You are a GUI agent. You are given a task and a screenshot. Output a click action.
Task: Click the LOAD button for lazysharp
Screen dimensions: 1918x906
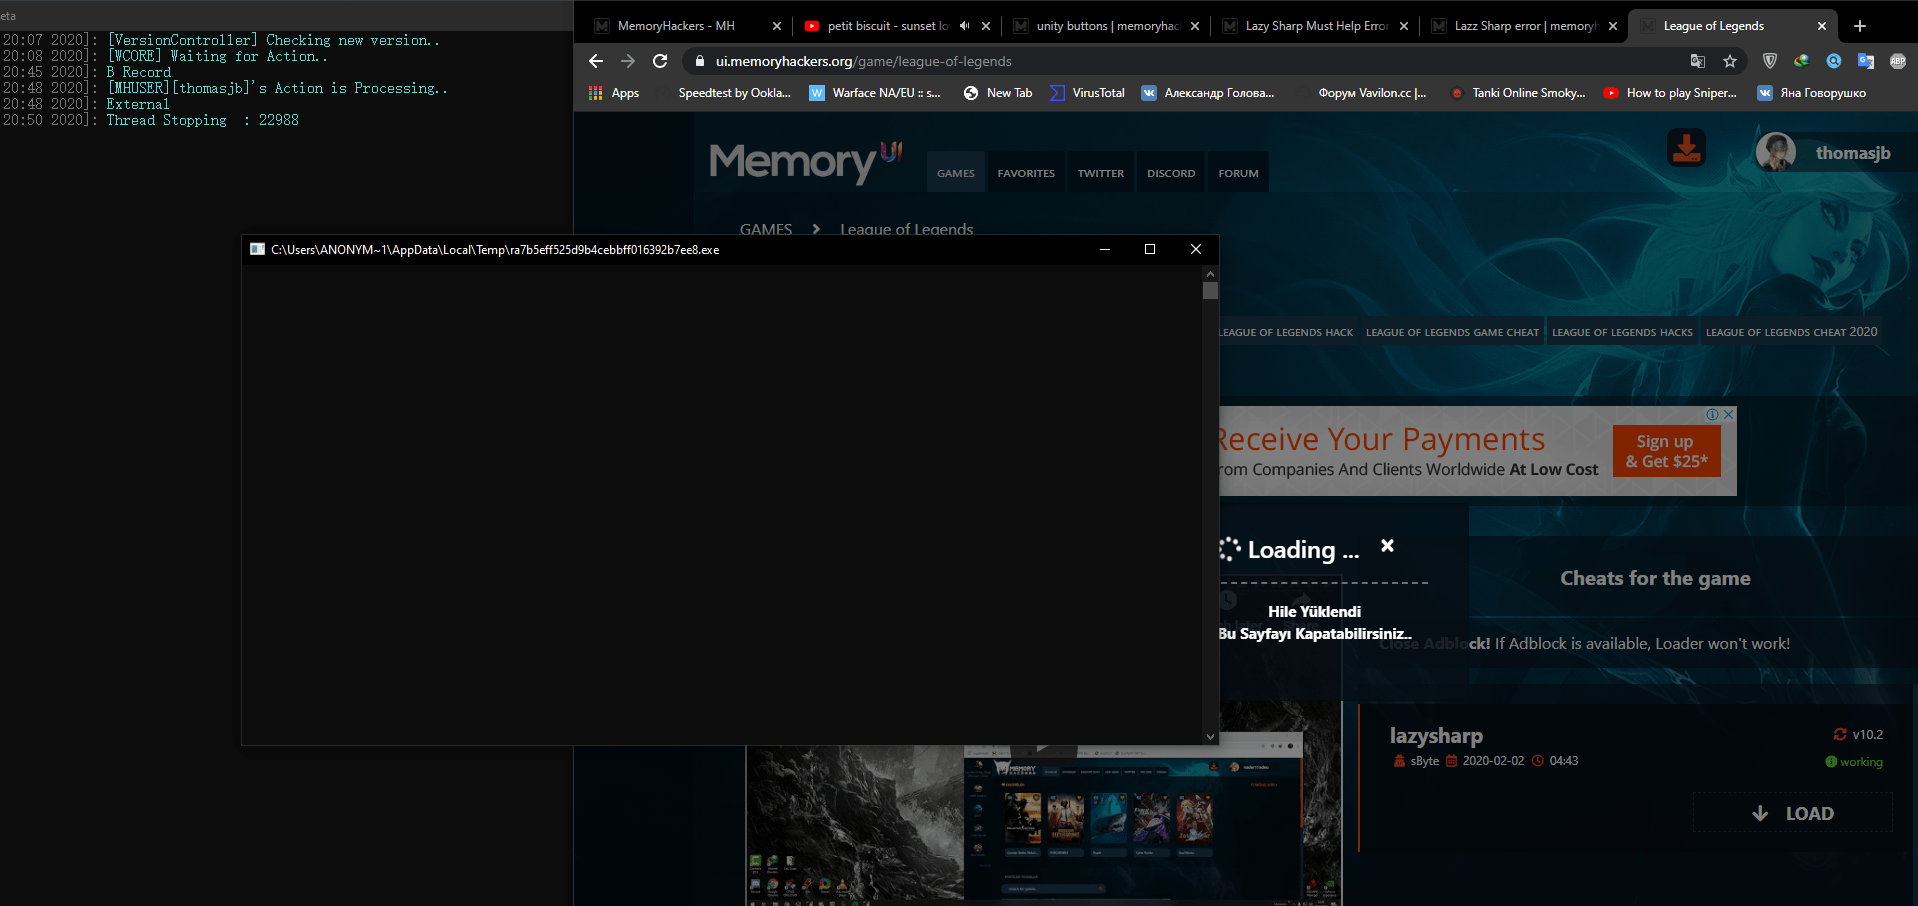[x=1793, y=813]
